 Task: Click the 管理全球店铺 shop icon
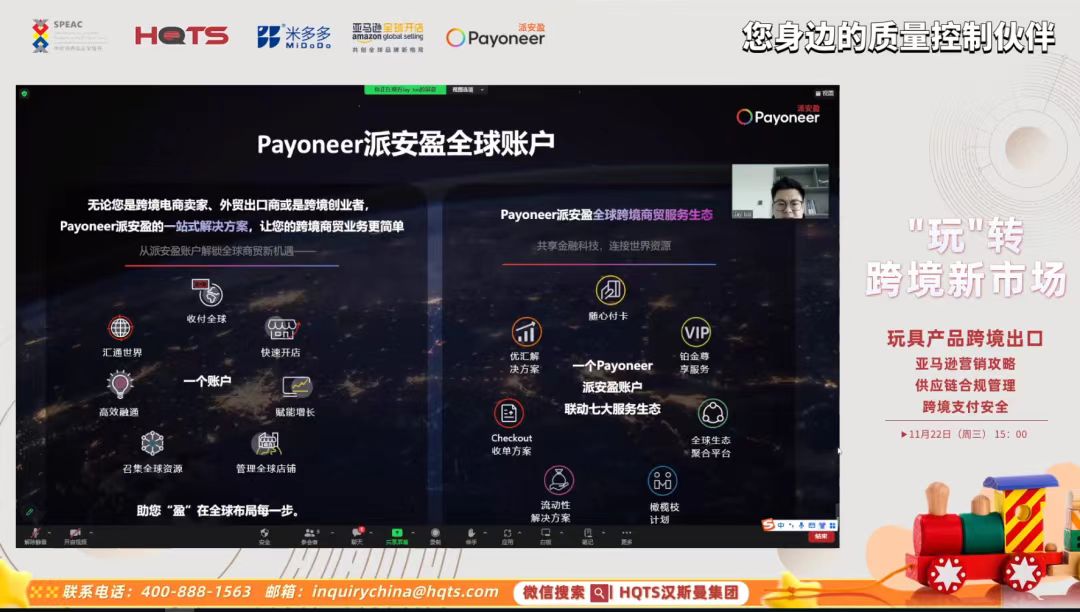(x=267, y=444)
